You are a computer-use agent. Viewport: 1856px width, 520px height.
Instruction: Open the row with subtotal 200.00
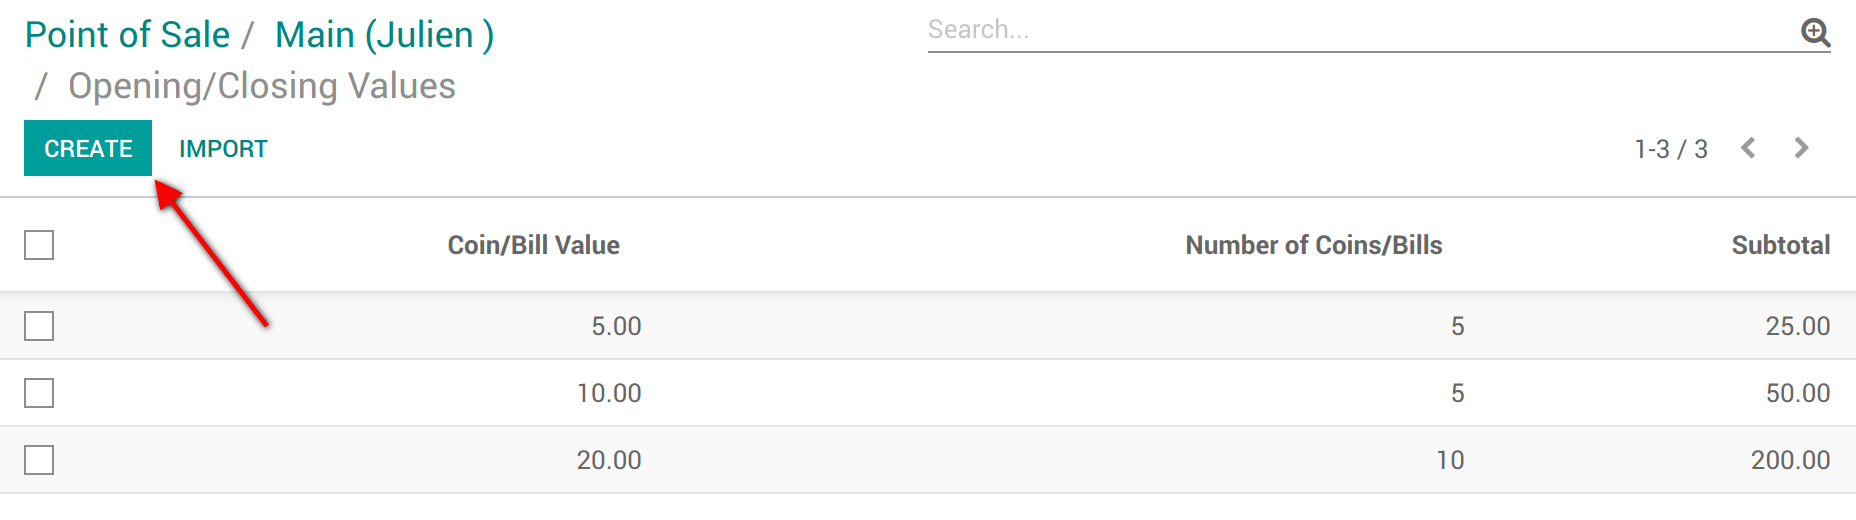pyautogui.click(x=1790, y=460)
